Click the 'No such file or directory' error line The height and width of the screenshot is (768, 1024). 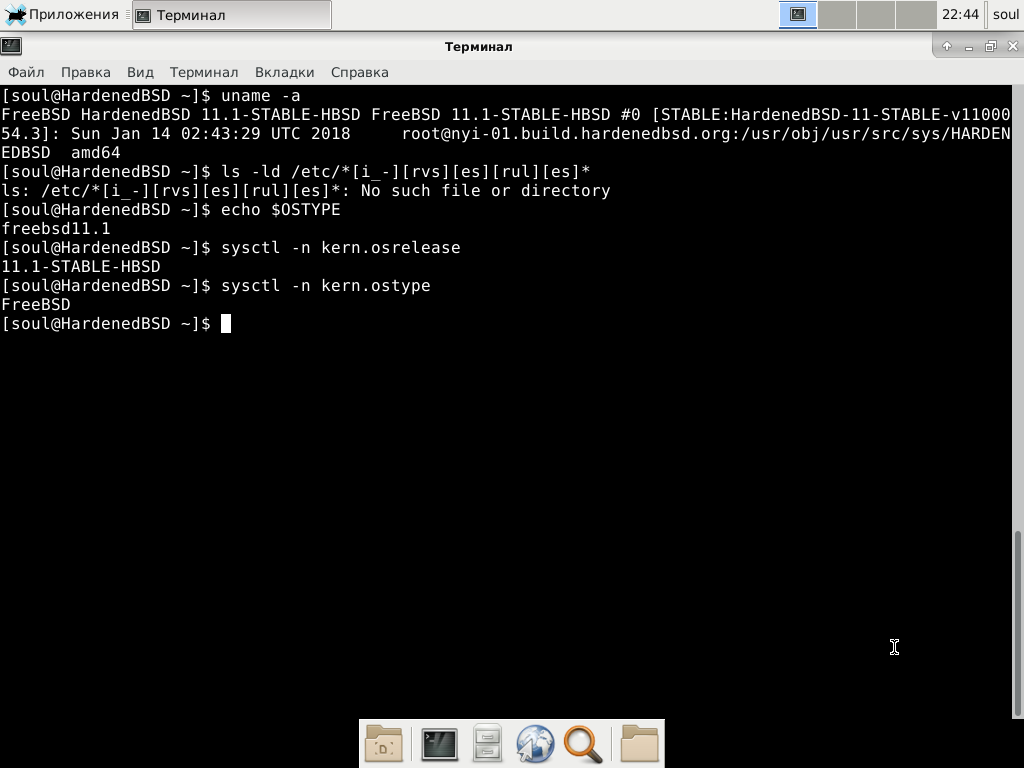click(x=306, y=191)
